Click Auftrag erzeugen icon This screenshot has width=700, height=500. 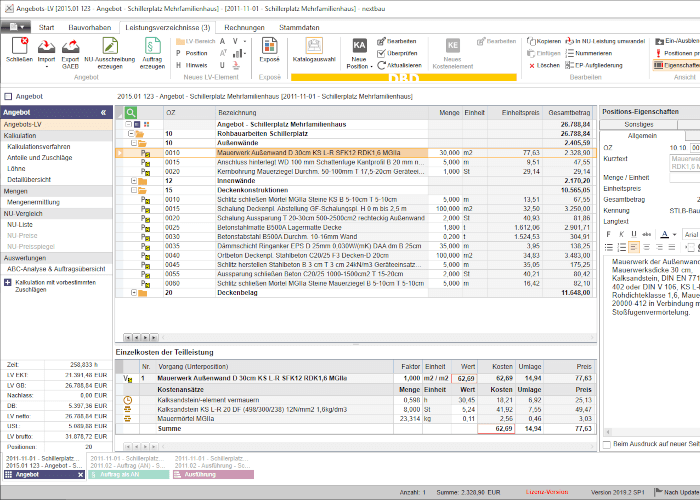click(x=153, y=46)
